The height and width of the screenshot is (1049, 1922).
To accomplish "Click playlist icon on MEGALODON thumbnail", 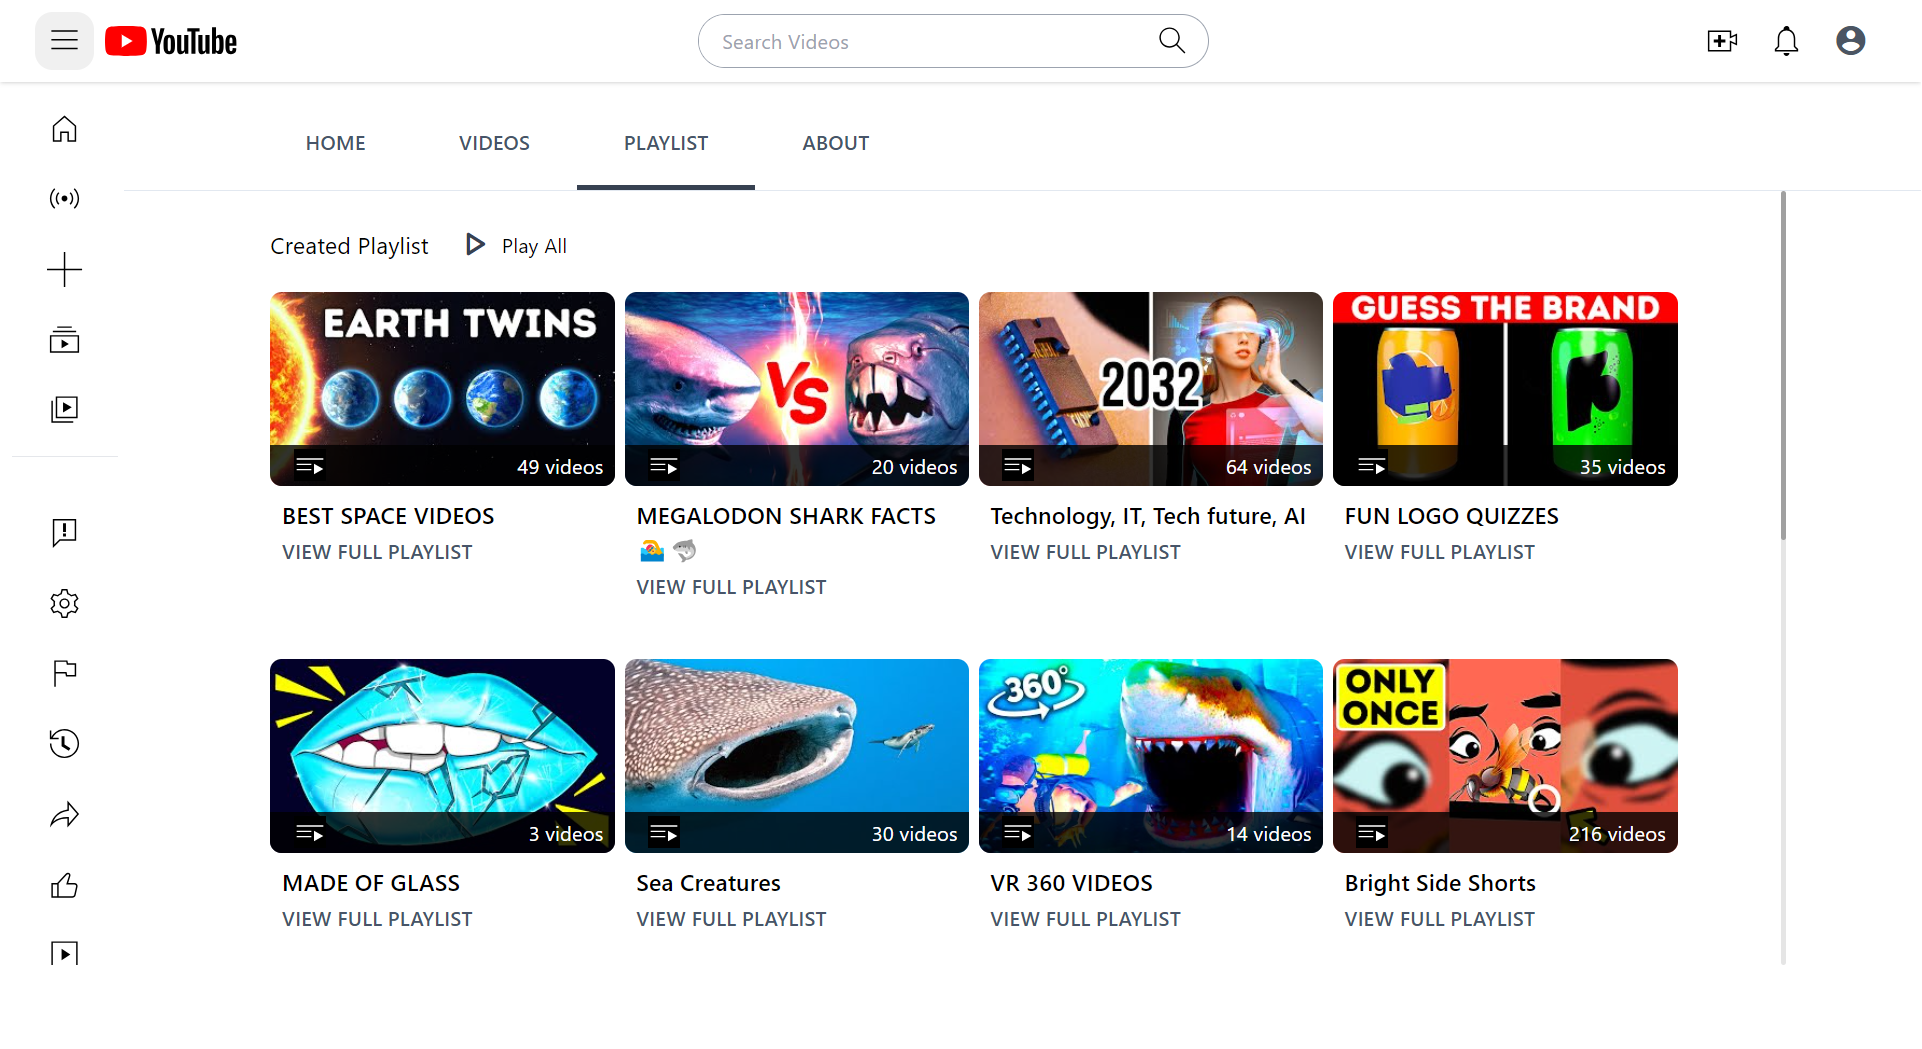I will coord(663,467).
